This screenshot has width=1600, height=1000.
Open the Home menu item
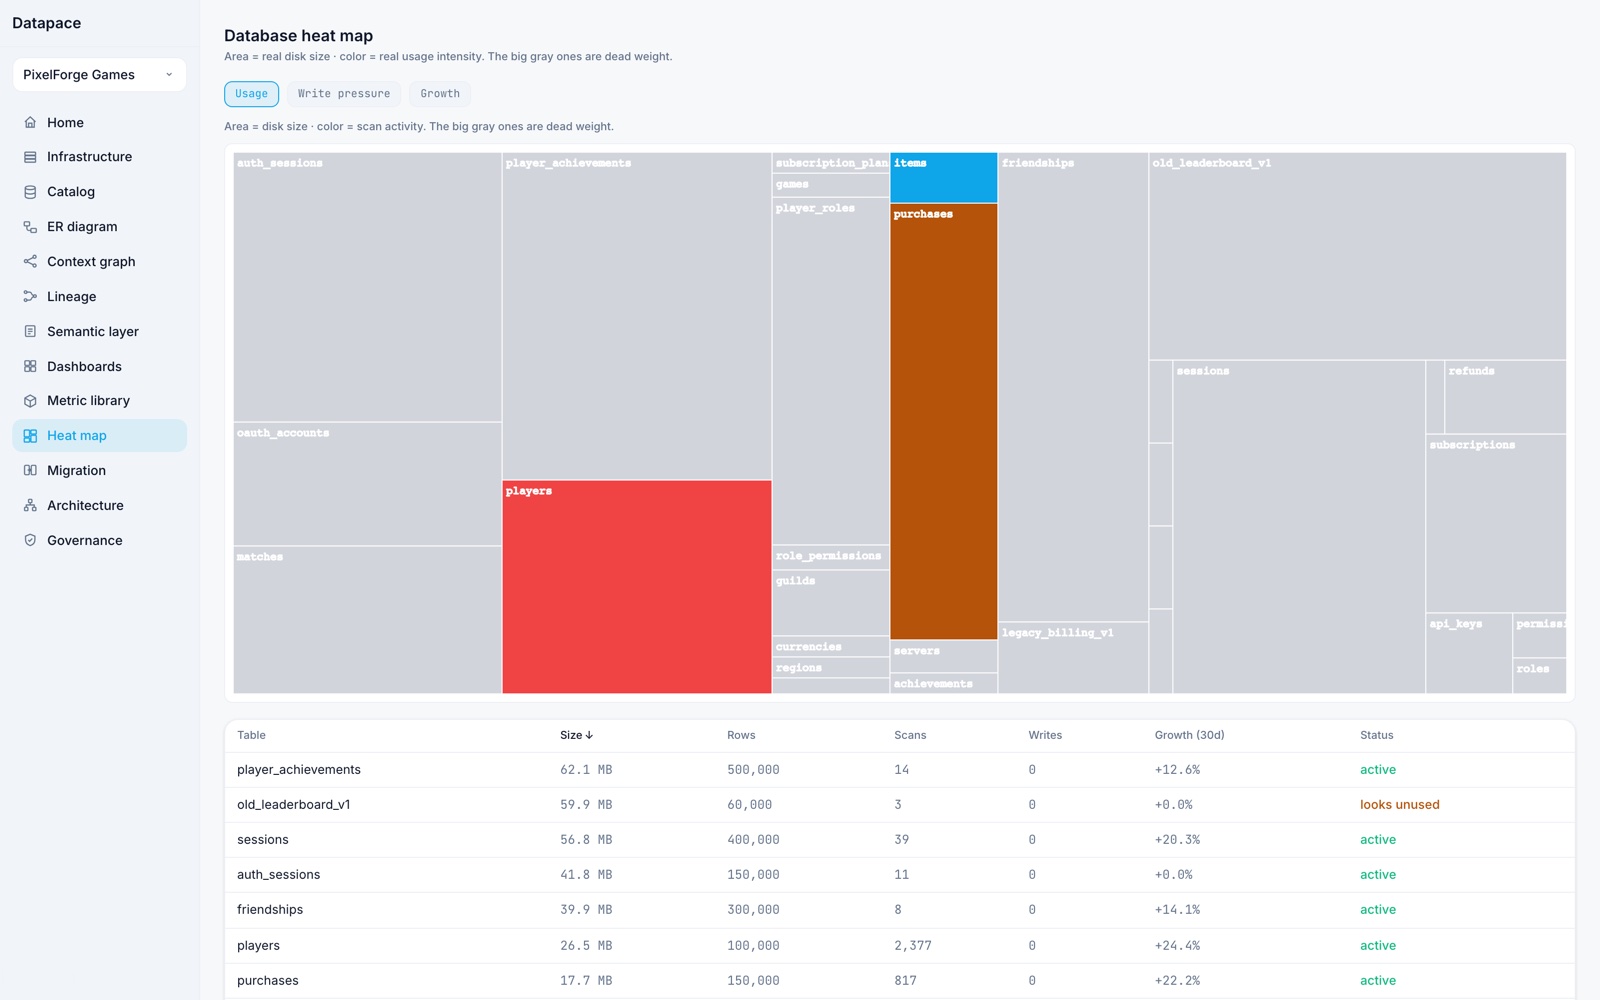click(x=99, y=122)
